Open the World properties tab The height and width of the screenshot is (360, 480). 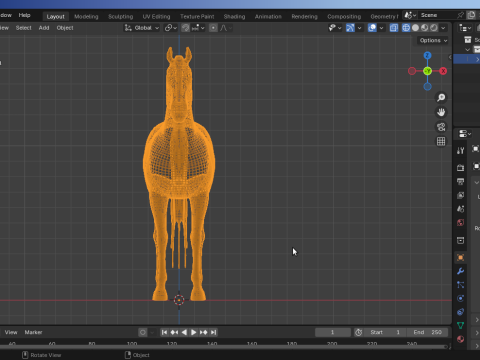[x=460, y=222]
